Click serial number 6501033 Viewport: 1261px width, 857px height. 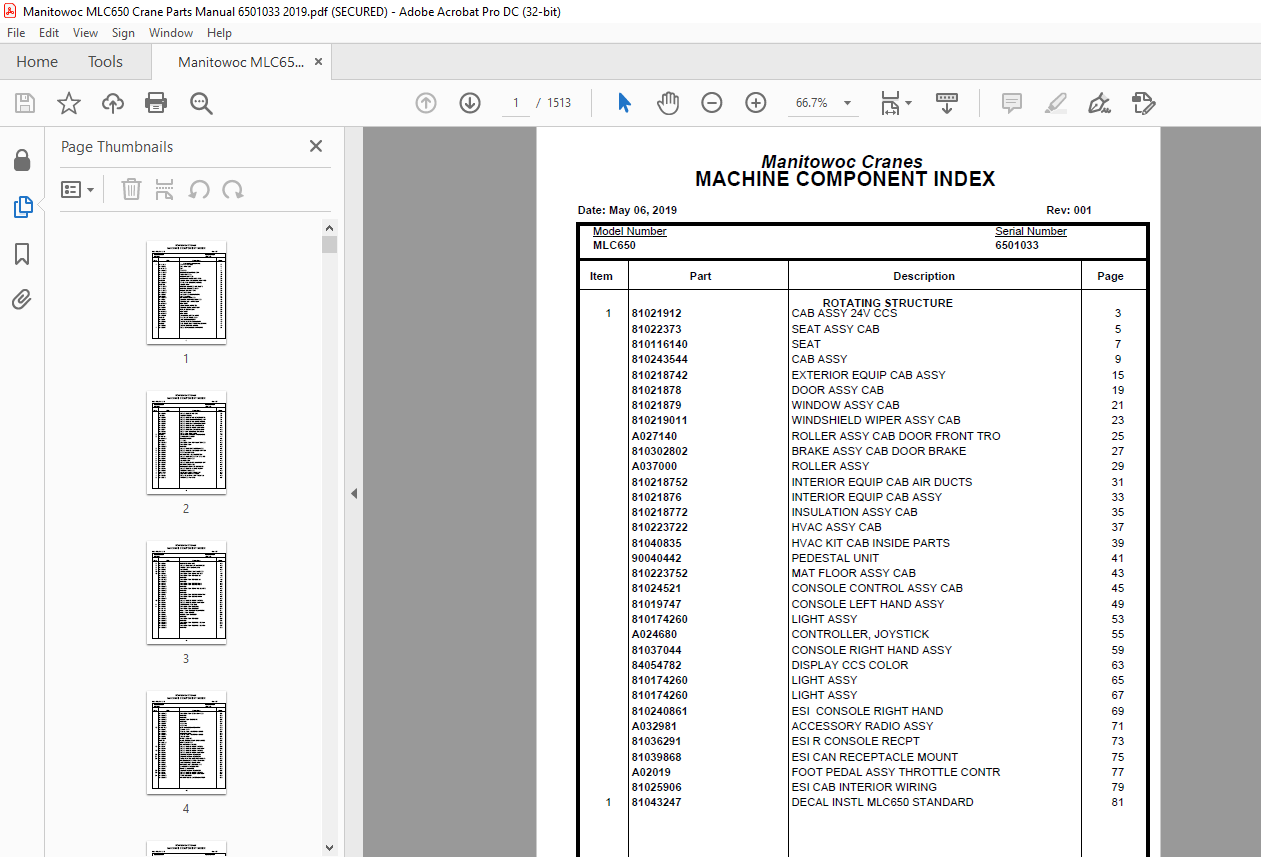(1017, 245)
